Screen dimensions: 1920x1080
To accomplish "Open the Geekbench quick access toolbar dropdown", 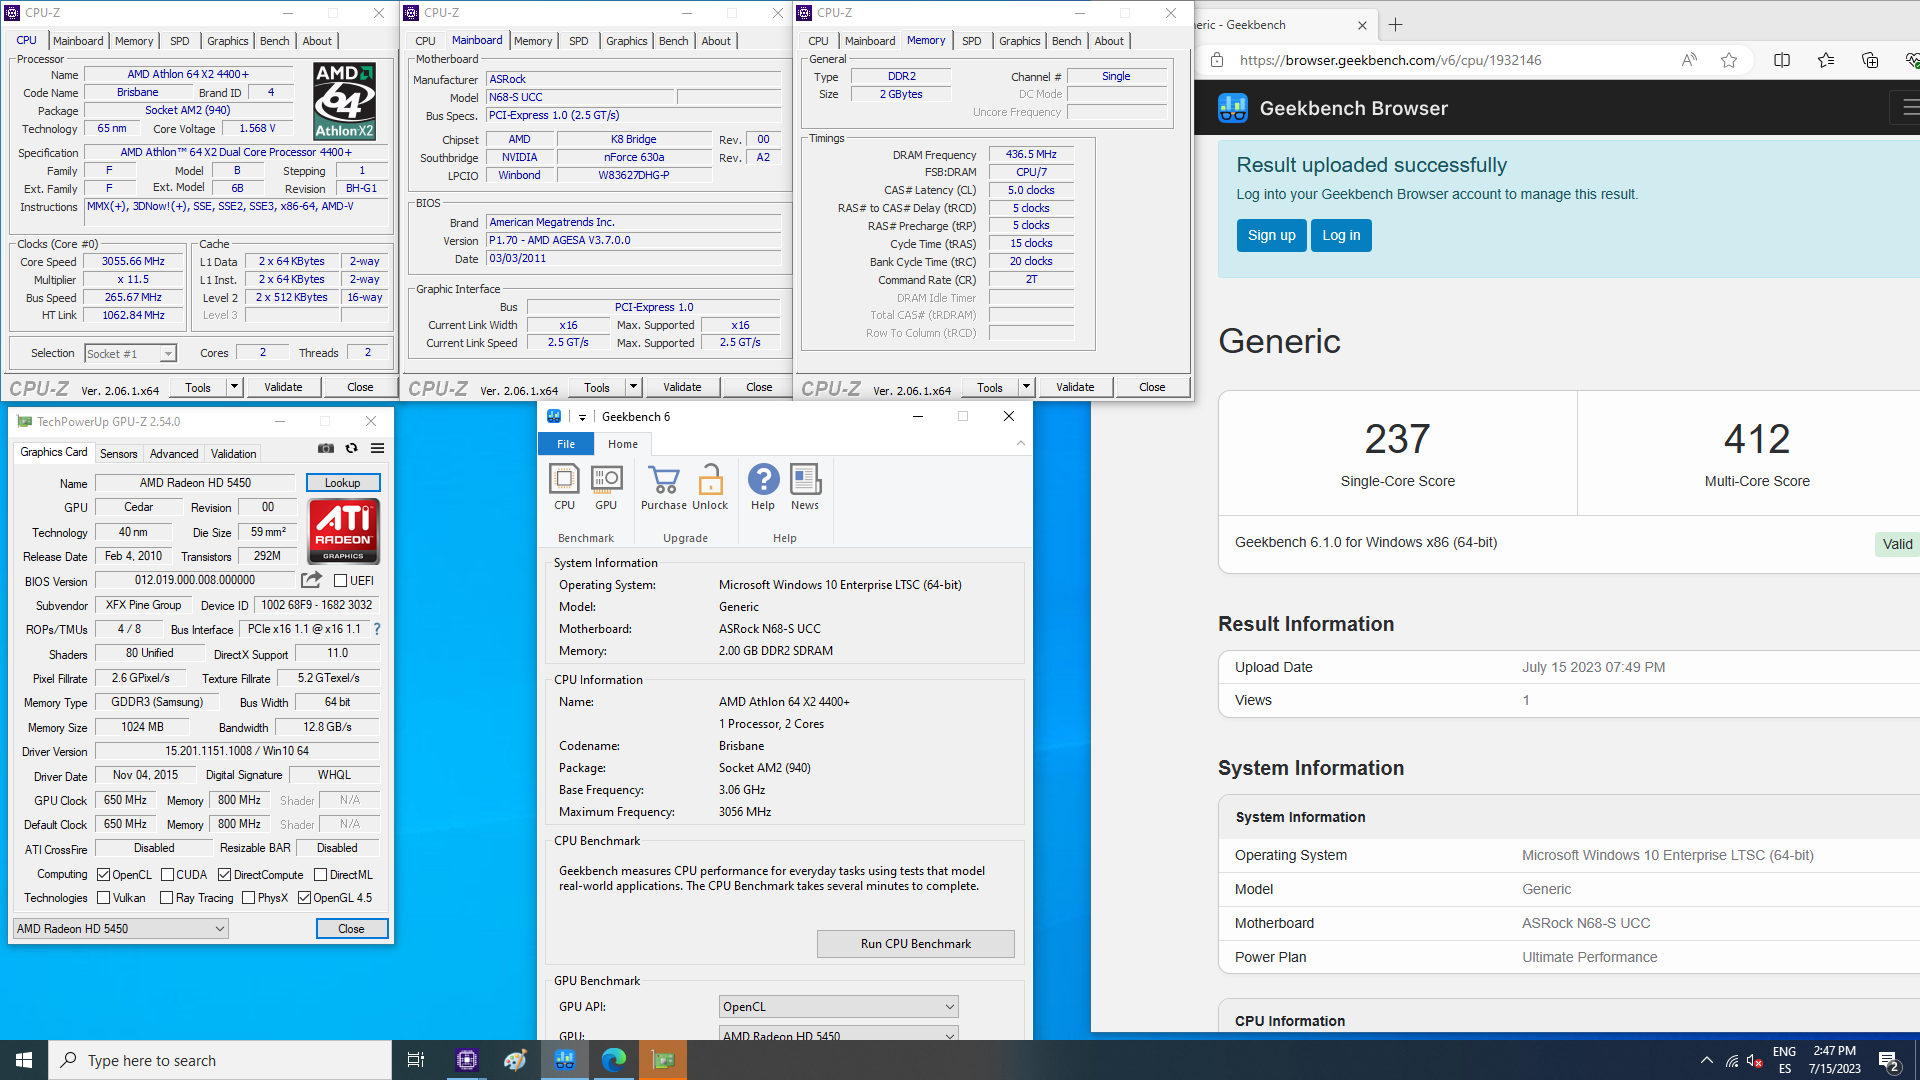I will click(x=582, y=417).
